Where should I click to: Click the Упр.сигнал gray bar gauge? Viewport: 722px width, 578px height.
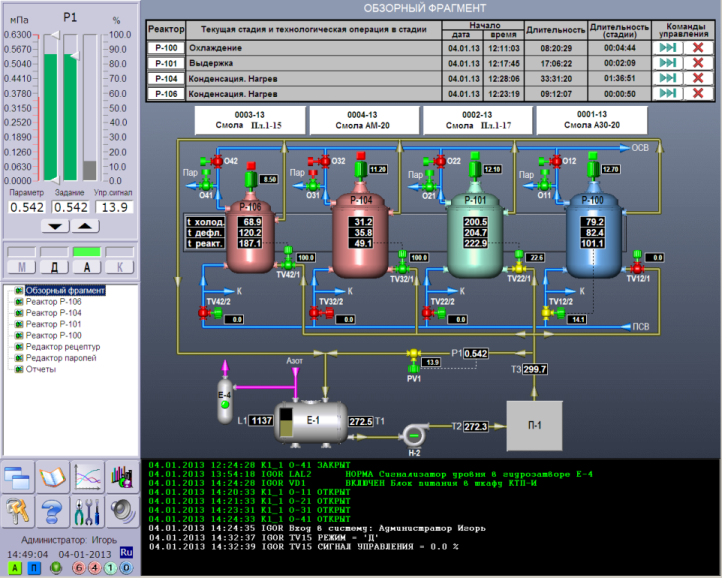(90, 108)
